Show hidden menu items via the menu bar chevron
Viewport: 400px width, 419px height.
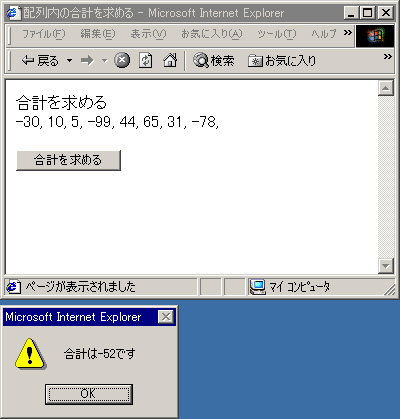point(348,33)
